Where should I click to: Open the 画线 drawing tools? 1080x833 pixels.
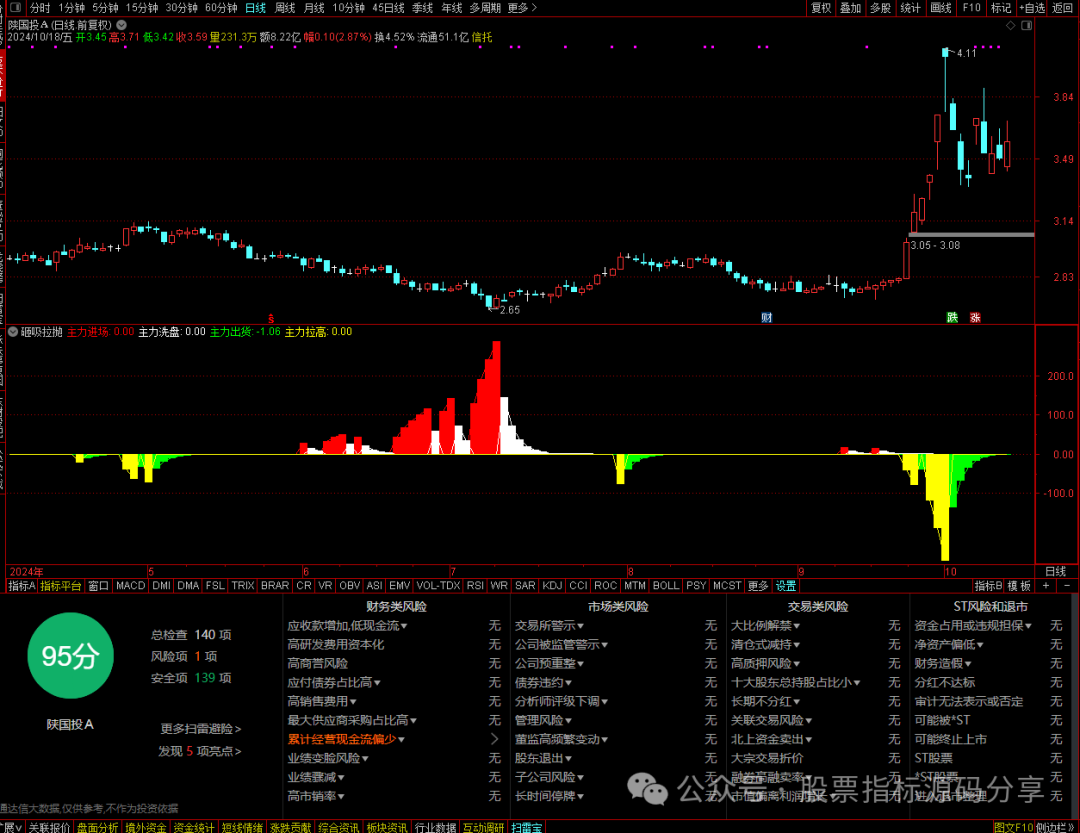[x=941, y=8]
